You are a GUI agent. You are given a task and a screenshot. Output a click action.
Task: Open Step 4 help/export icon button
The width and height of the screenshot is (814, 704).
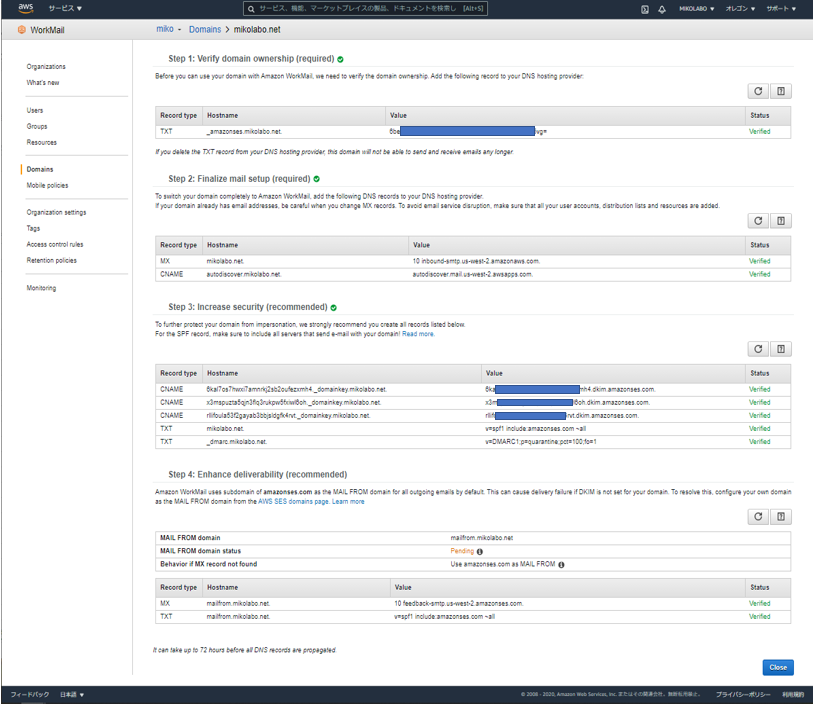click(781, 516)
